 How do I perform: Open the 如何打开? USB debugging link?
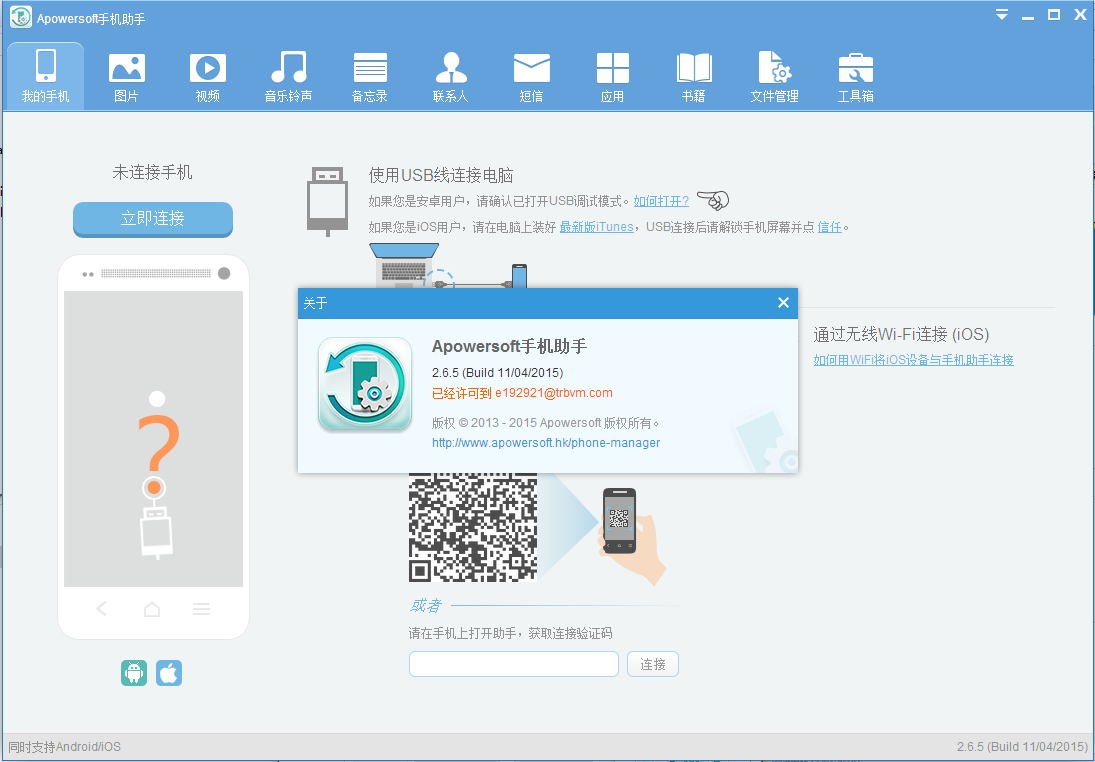(661, 201)
